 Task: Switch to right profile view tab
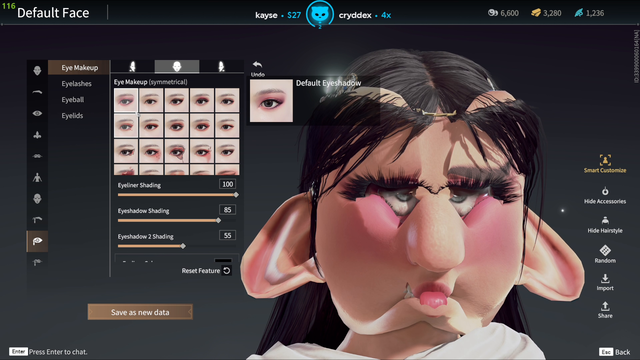[x=221, y=67]
